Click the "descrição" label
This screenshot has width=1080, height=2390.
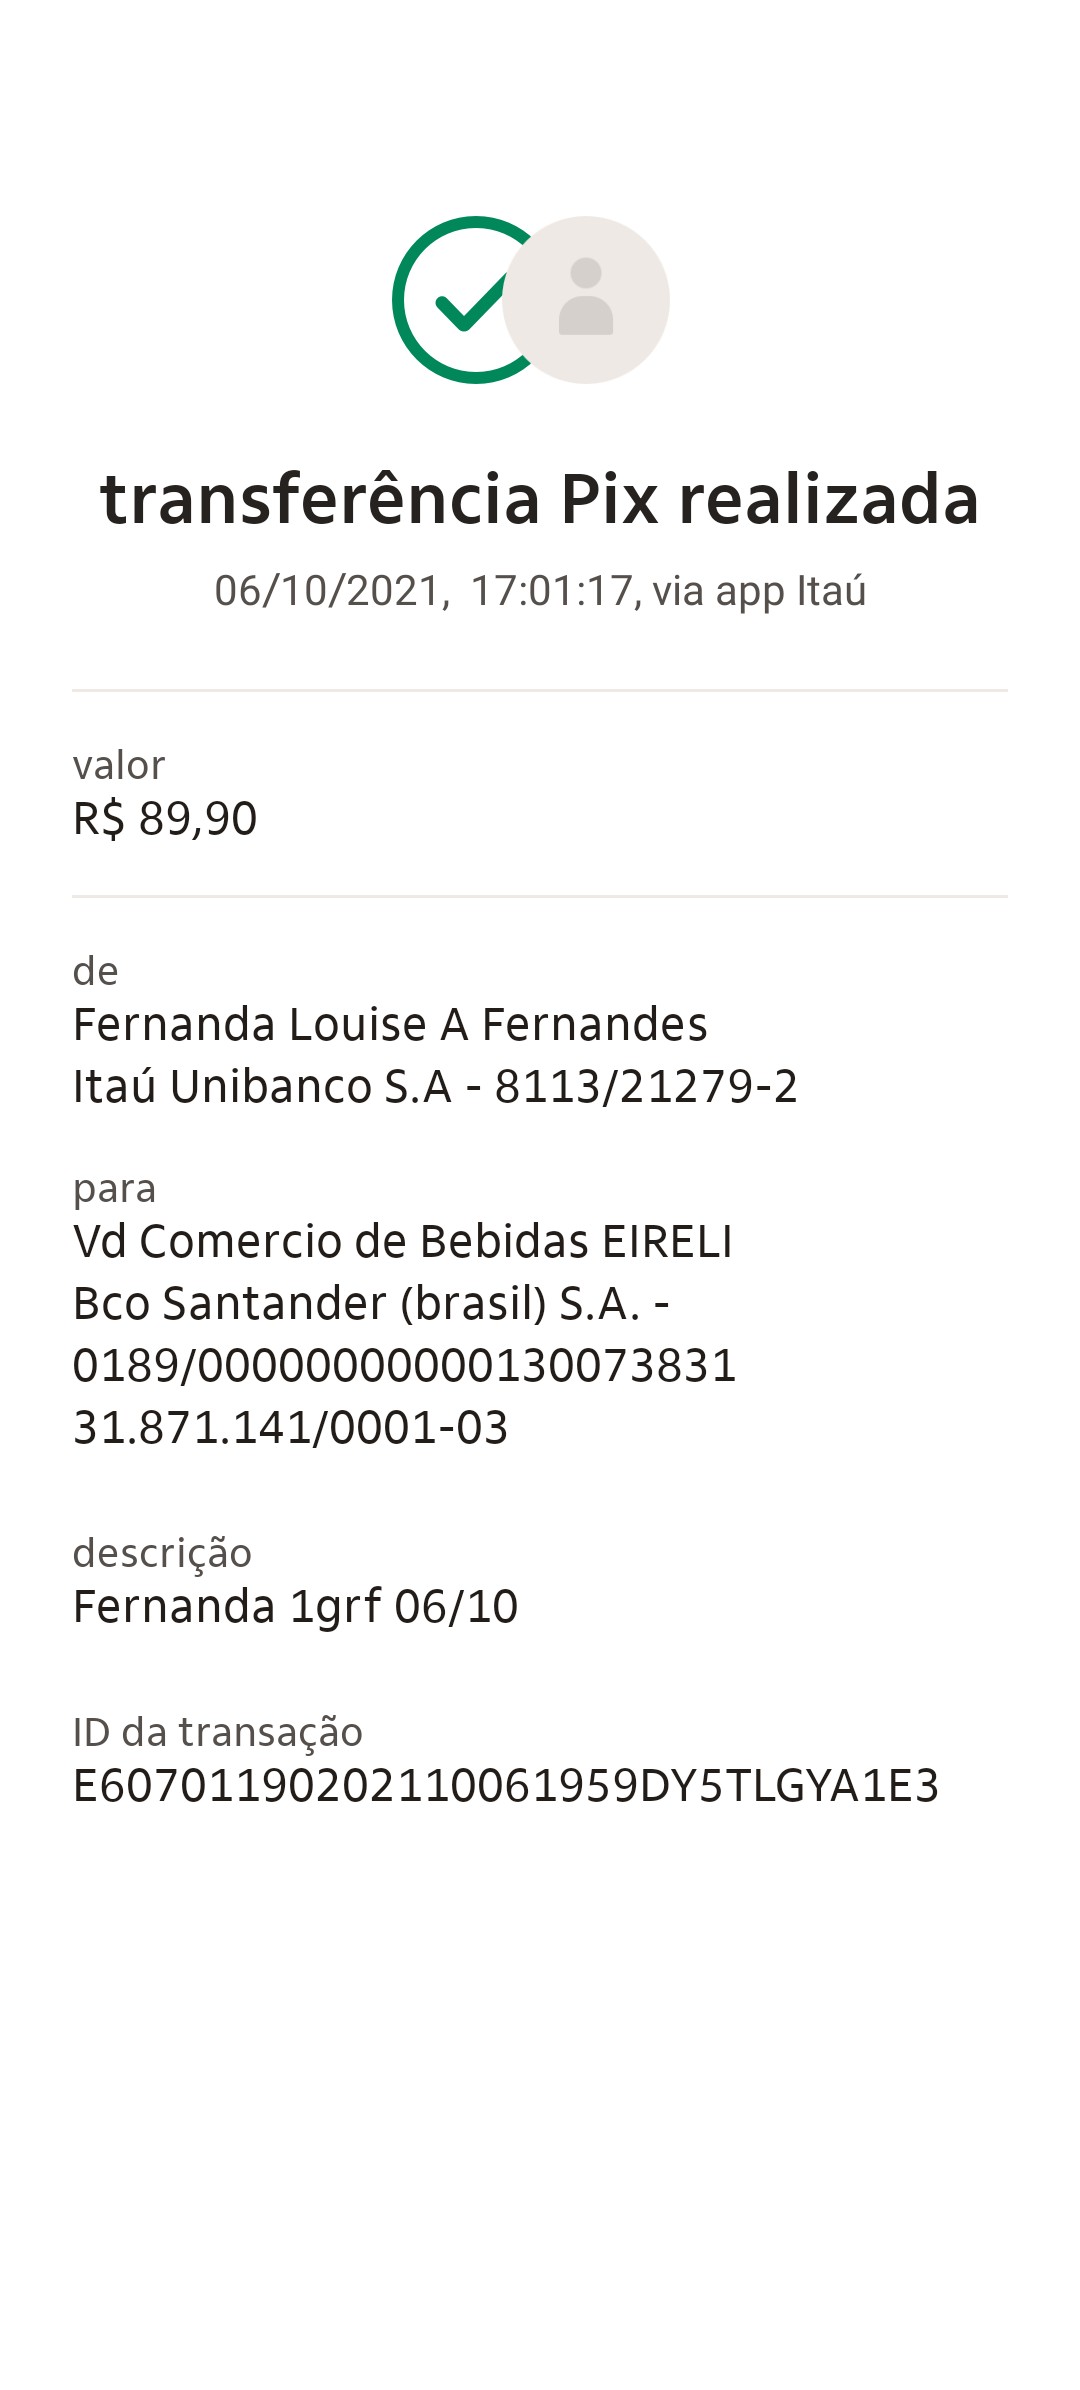(x=162, y=1553)
